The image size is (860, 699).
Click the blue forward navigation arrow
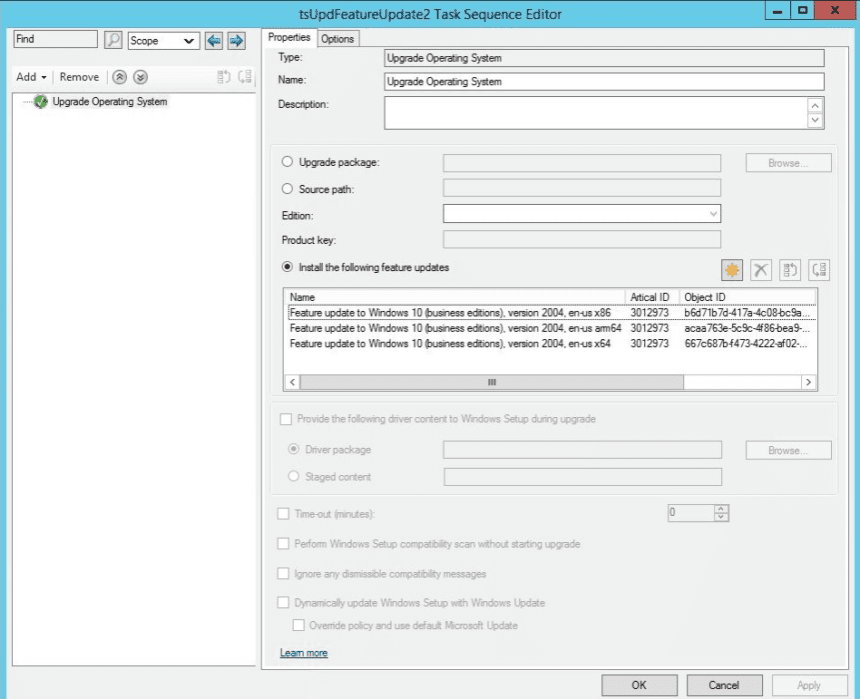(x=236, y=40)
